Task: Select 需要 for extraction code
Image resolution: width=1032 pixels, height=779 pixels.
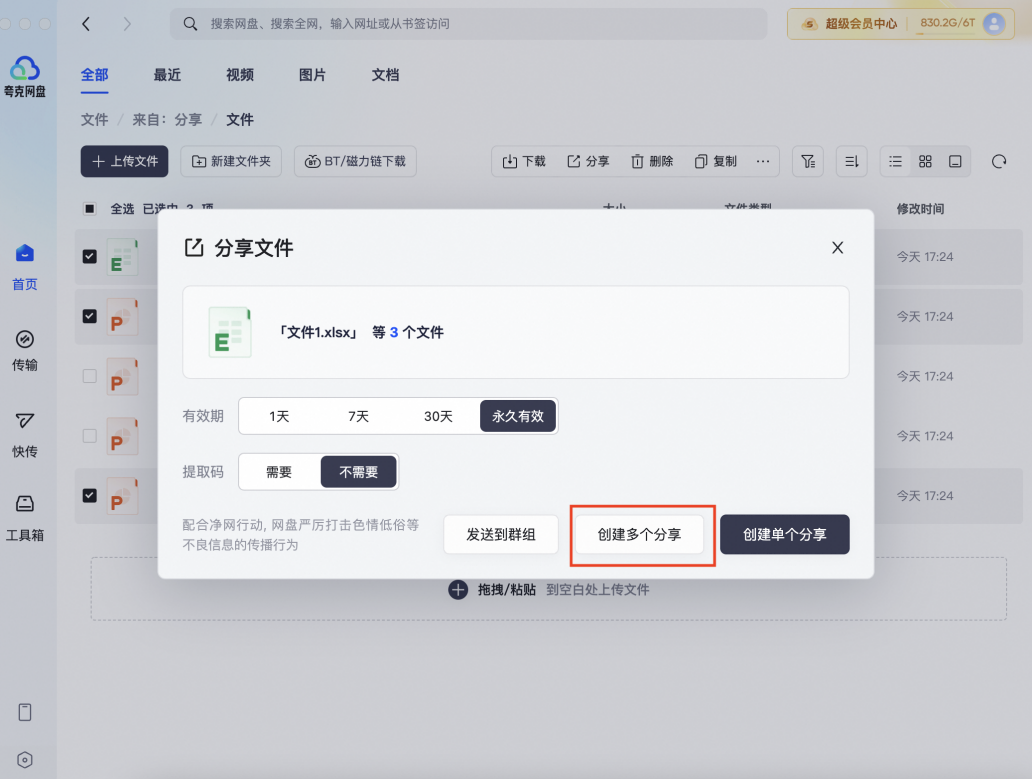Action: click(279, 472)
